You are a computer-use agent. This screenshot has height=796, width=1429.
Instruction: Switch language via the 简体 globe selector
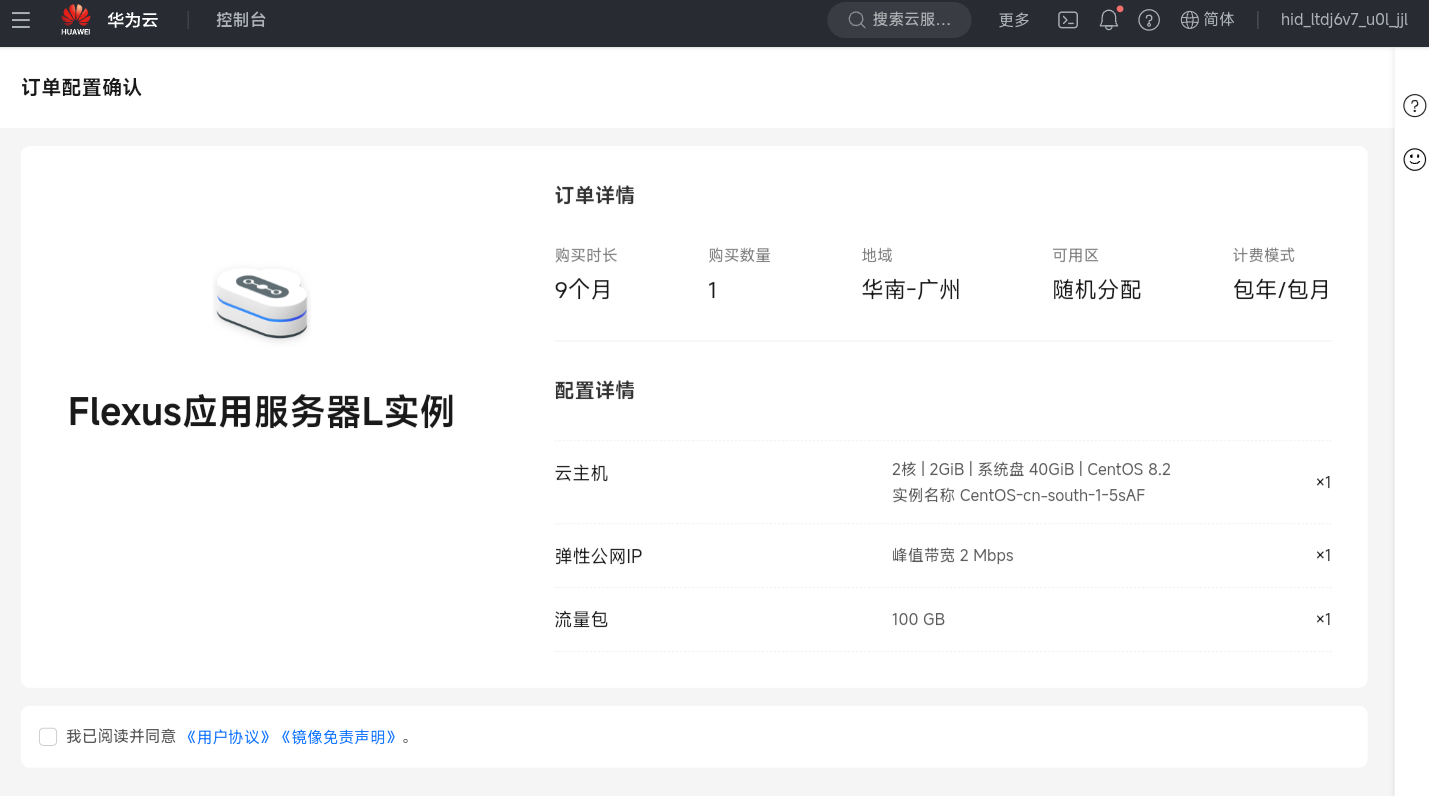pos(1208,20)
